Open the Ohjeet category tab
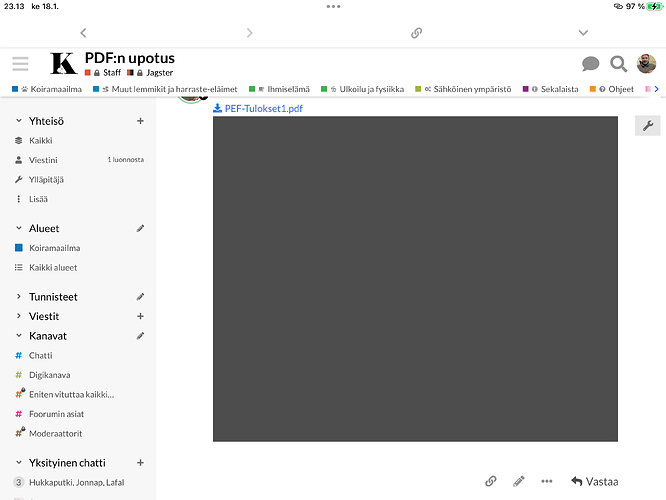The width and height of the screenshot is (666, 500). (x=612, y=89)
